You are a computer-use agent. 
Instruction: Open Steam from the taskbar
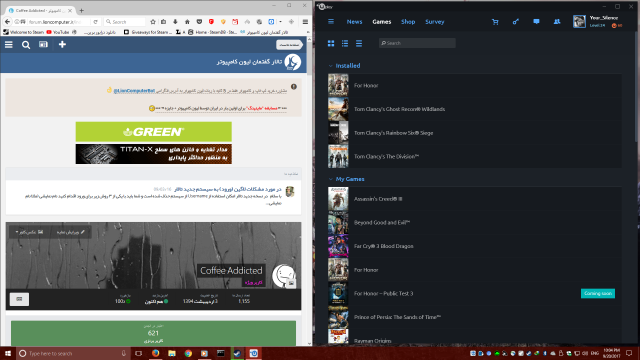[237, 353]
